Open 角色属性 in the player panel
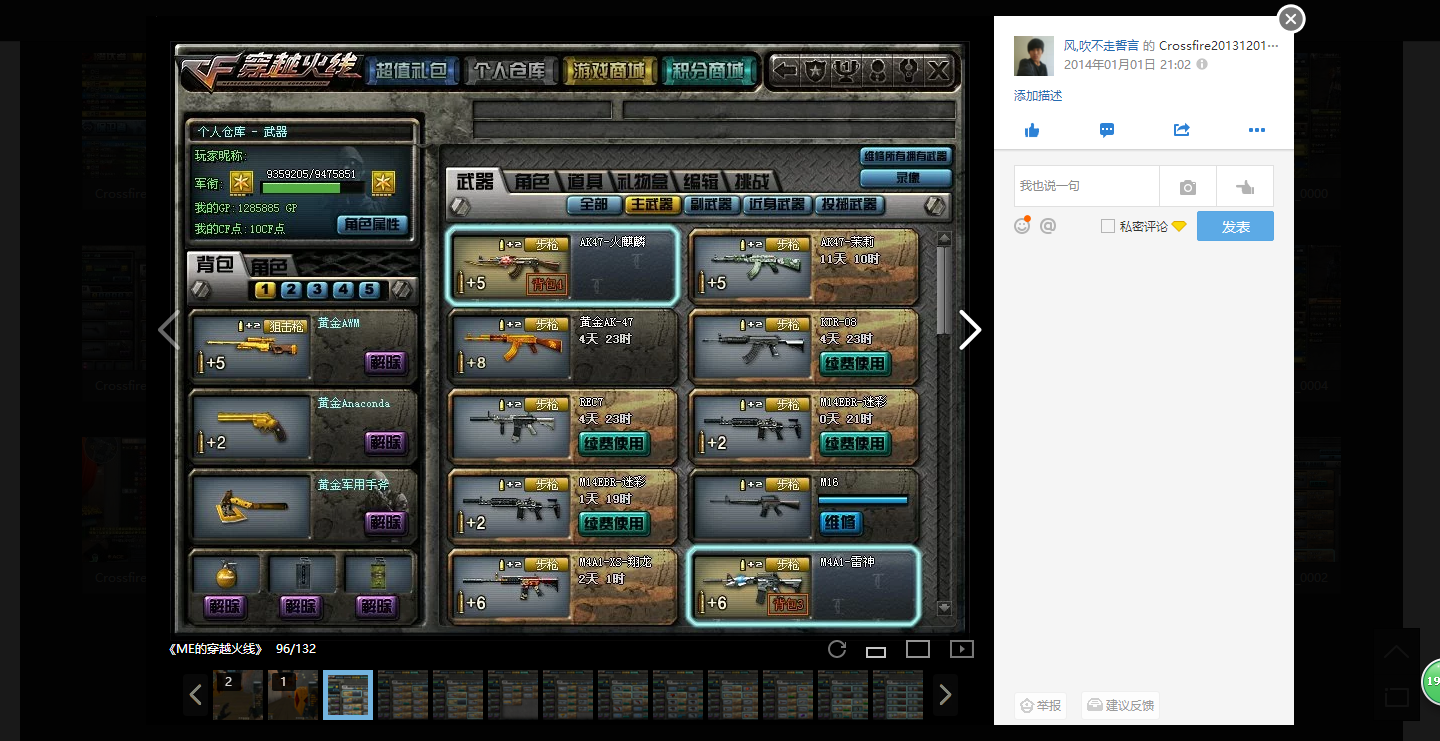 372,224
